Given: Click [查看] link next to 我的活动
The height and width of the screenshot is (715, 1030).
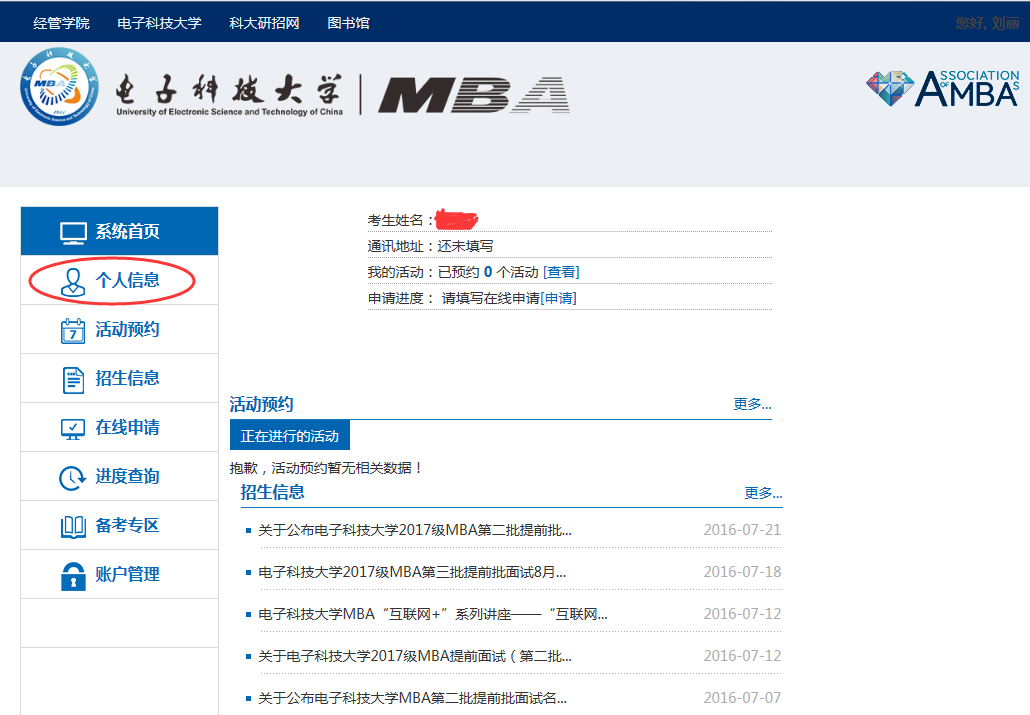Looking at the screenshot, I should (x=561, y=272).
